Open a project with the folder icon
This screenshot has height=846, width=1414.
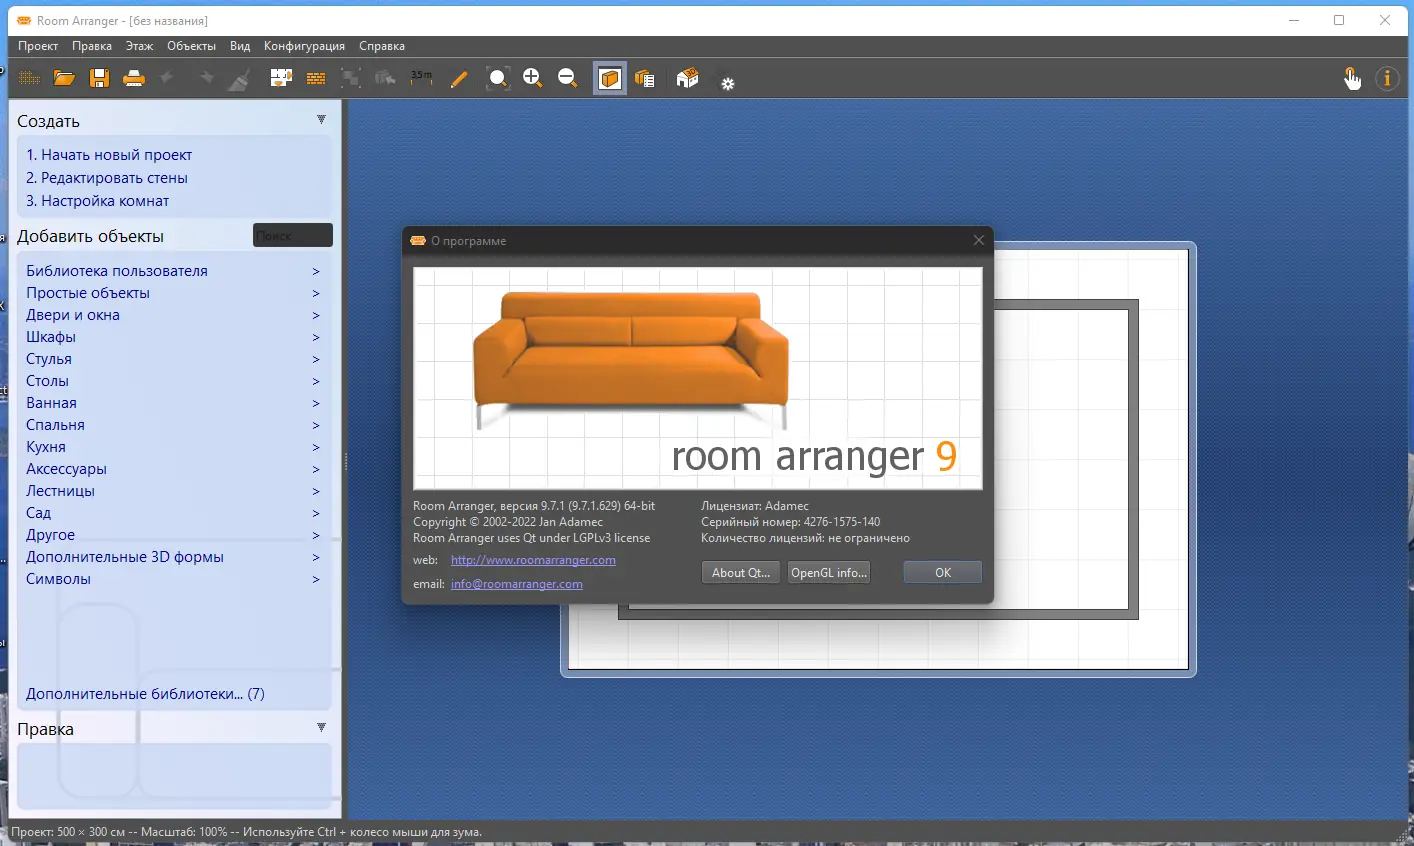point(64,78)
